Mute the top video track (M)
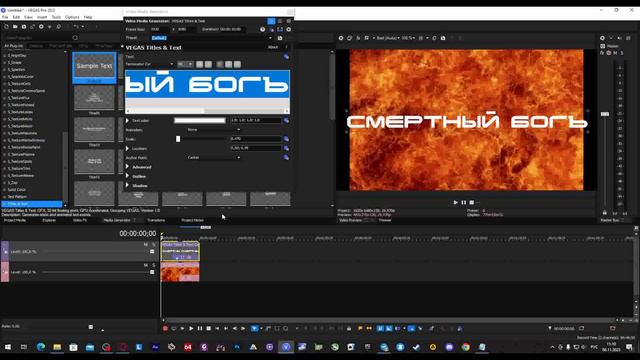This screenshot has width=640, height=360. pos(146,244)
